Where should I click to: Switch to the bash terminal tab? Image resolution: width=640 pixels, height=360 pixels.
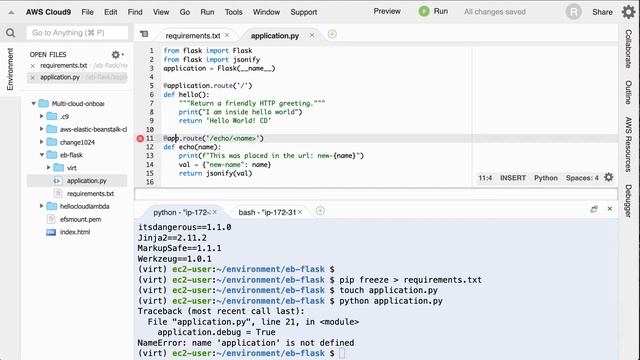pyautogui.click(x=267, y=212)
